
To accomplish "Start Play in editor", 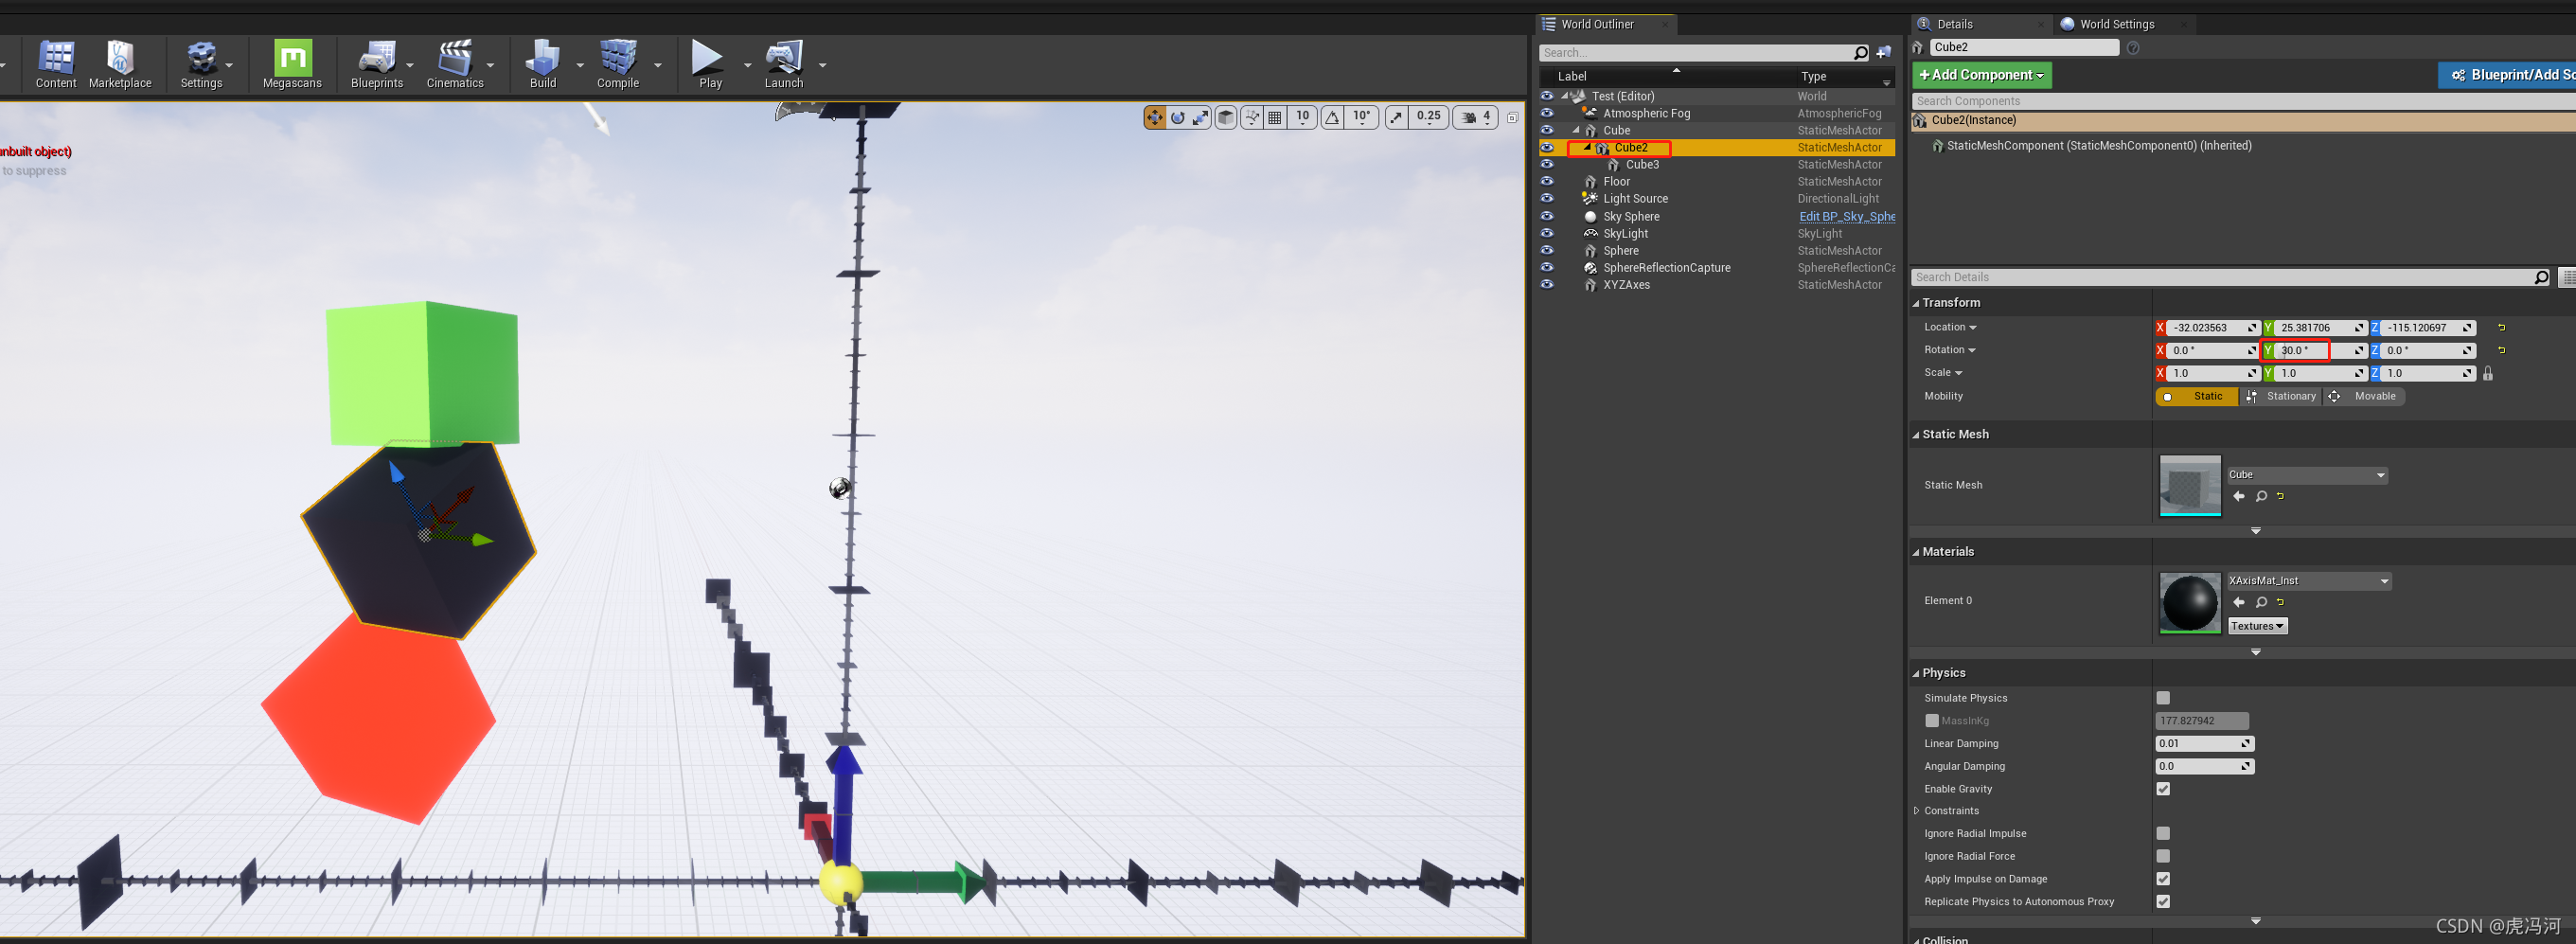I will click(710, 64).
